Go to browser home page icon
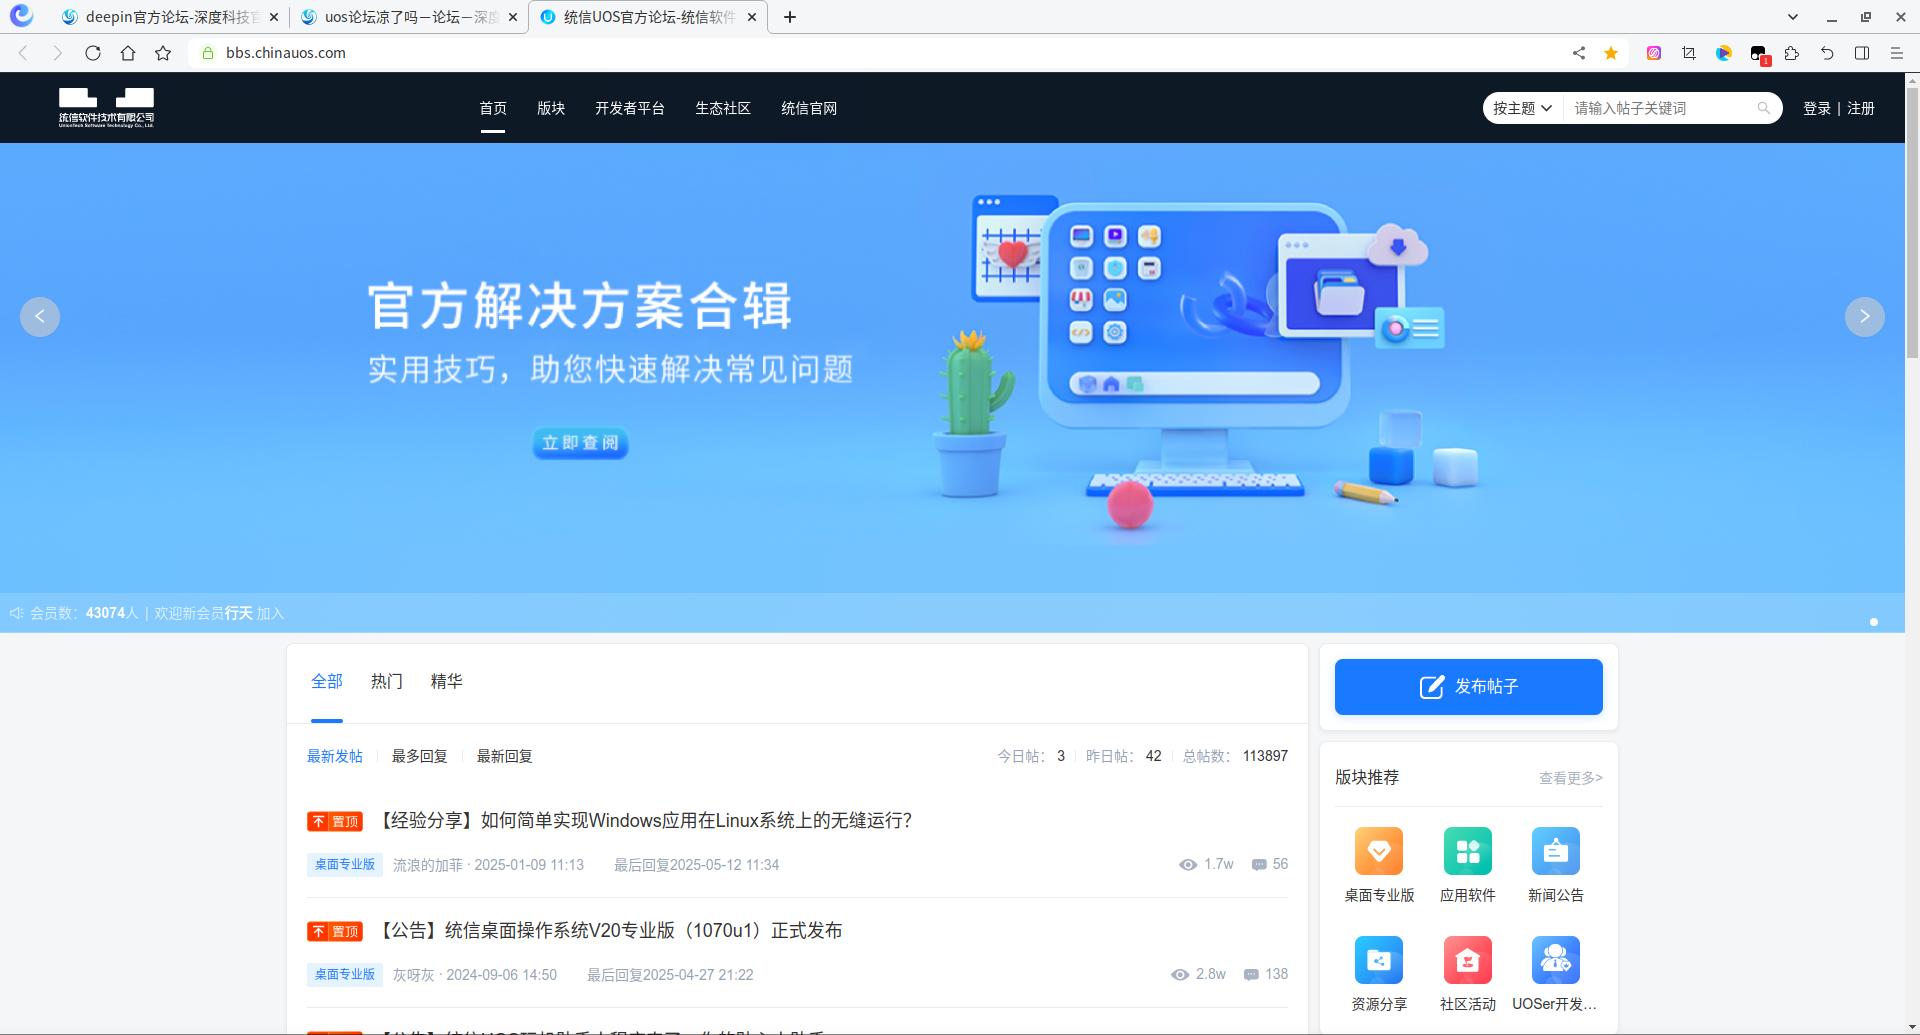 [x=128, y=53]
